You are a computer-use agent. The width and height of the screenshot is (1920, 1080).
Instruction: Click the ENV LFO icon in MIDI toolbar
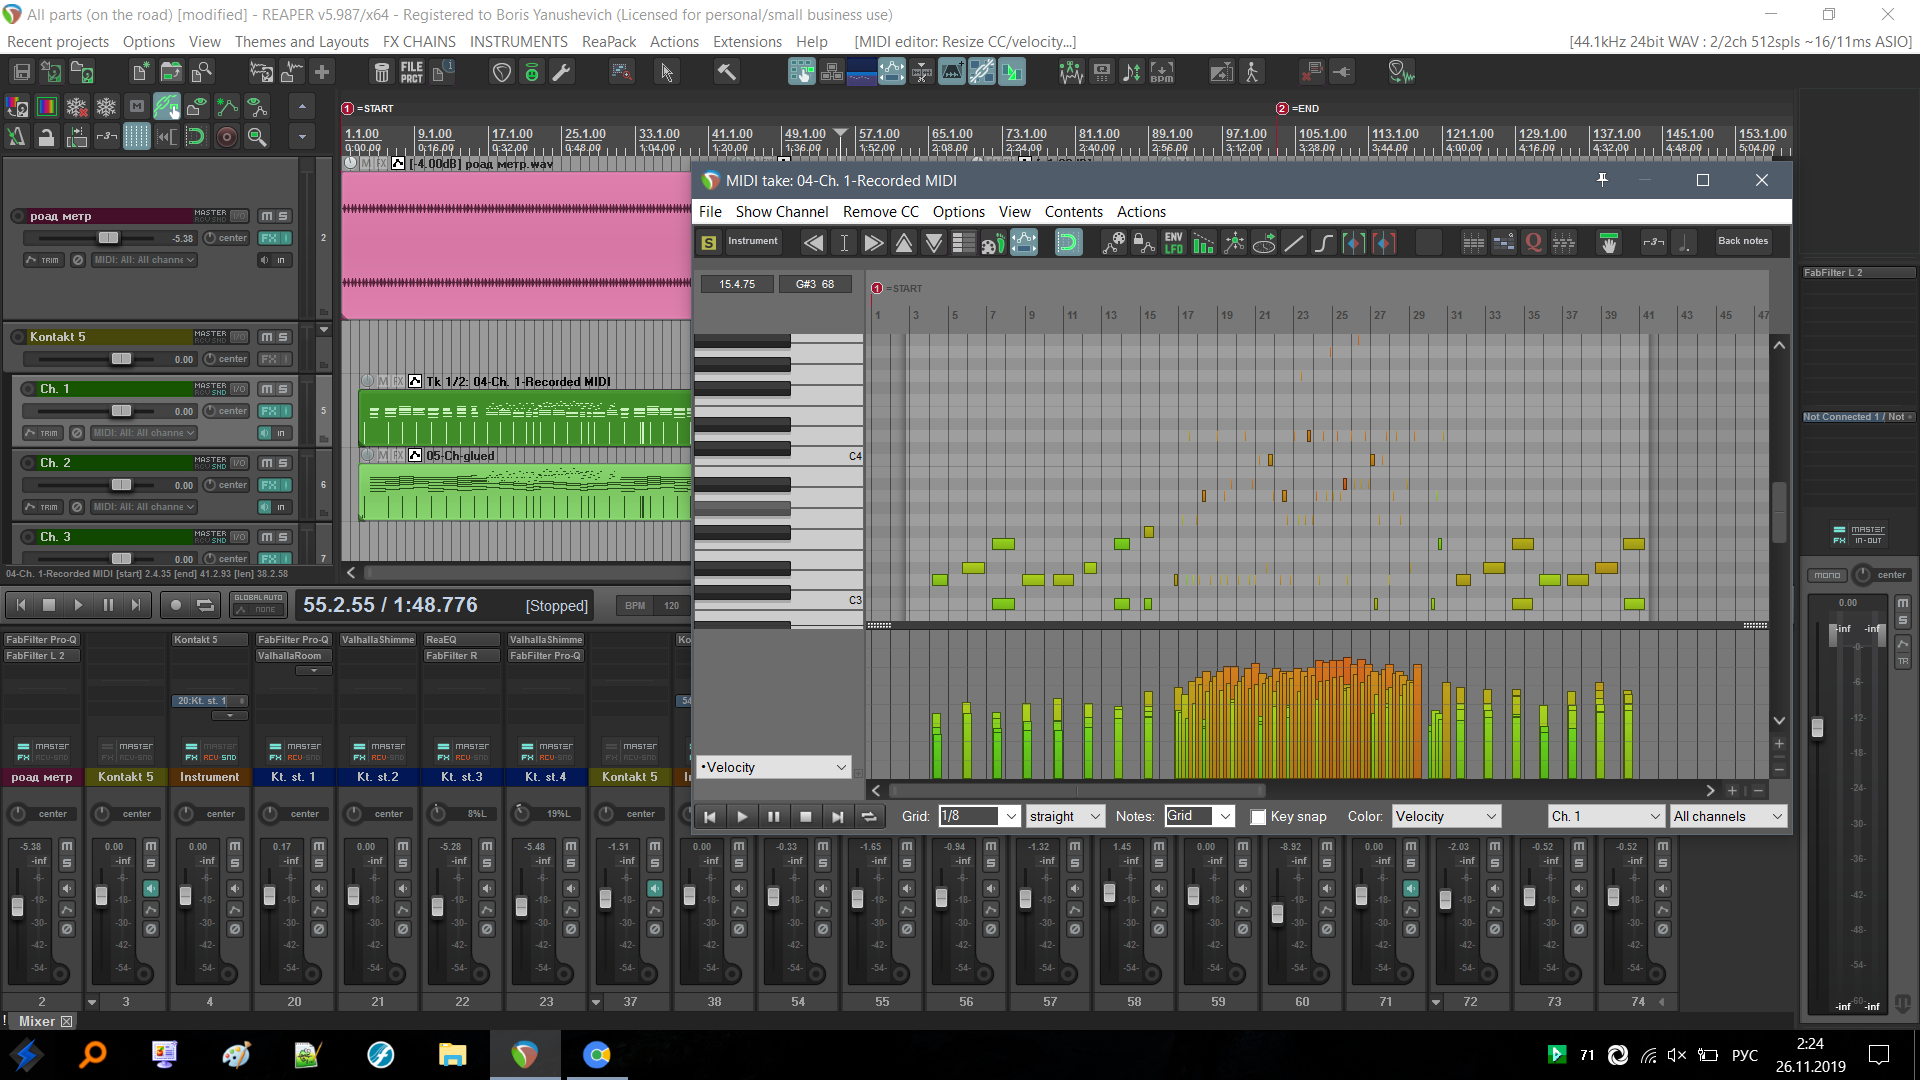click(1173, 243)
